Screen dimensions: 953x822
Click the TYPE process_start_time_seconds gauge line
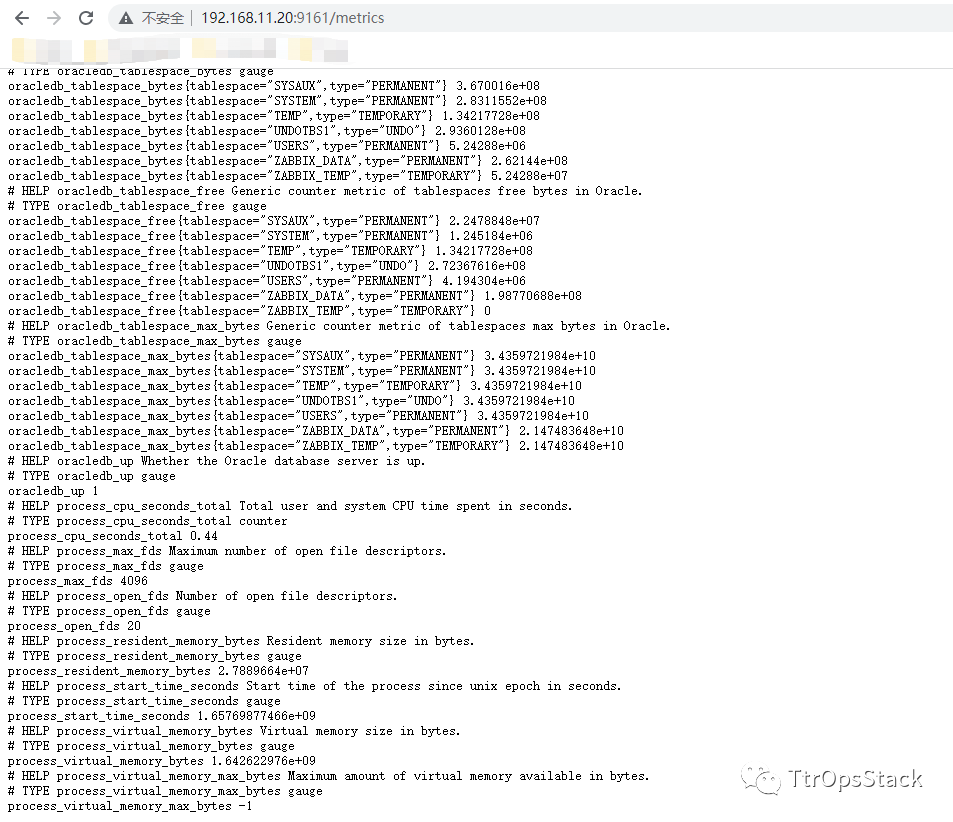(144, 701)
